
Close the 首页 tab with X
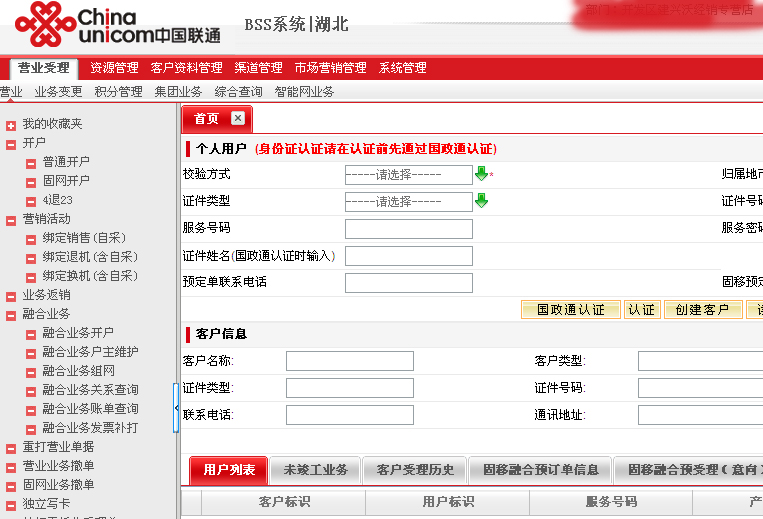pos(237,118)
